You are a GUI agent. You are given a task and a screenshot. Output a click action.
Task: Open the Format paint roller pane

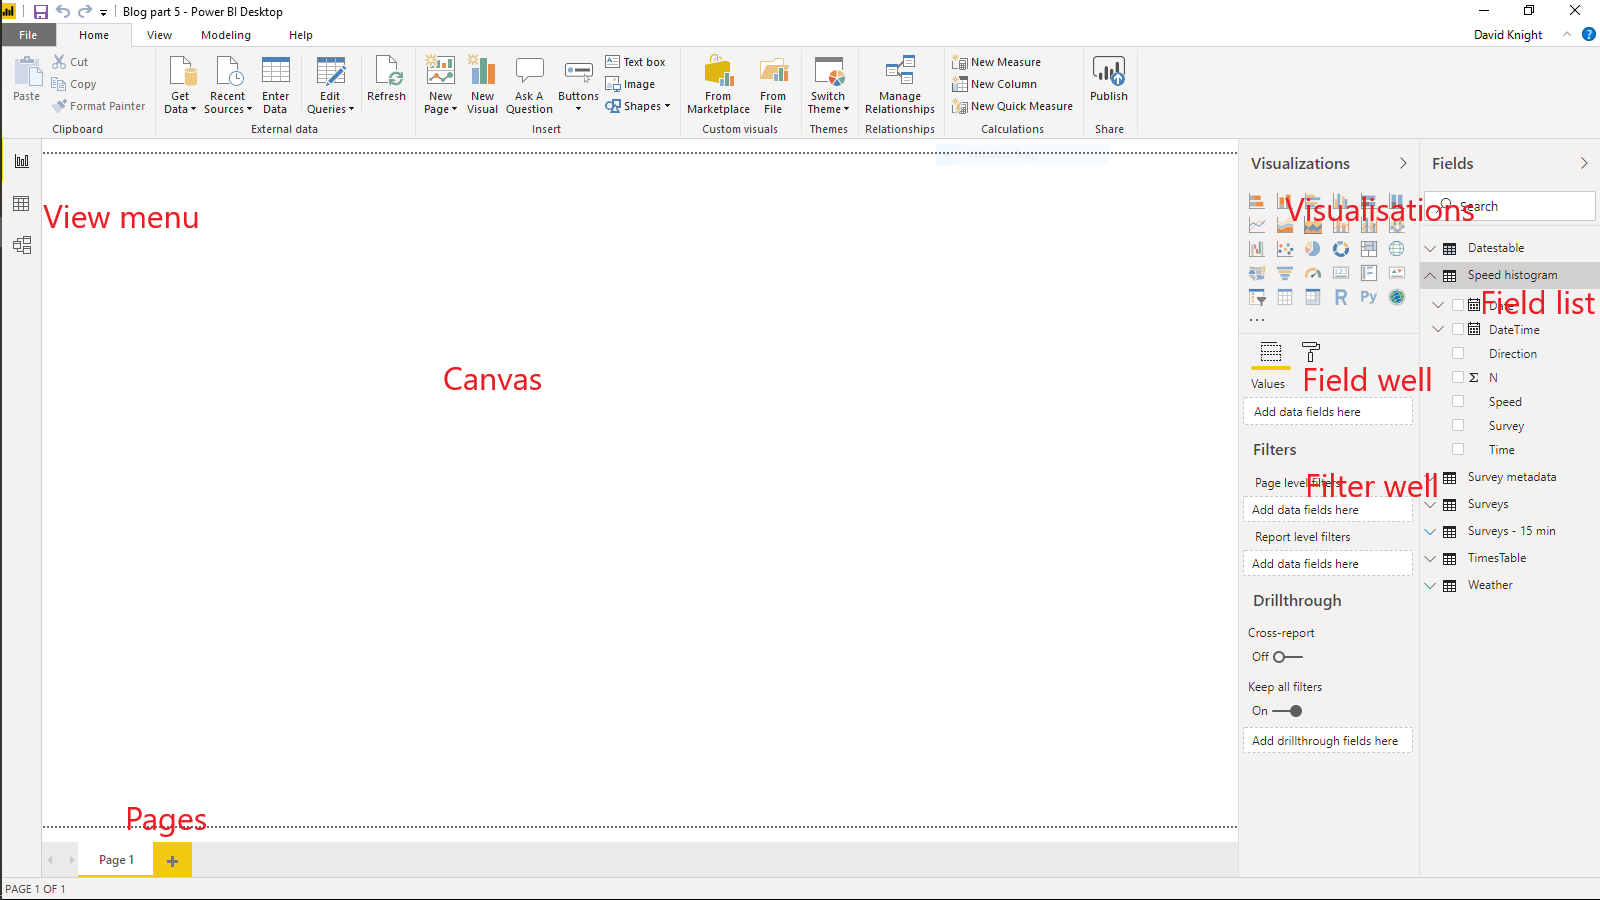(1311, 352)
